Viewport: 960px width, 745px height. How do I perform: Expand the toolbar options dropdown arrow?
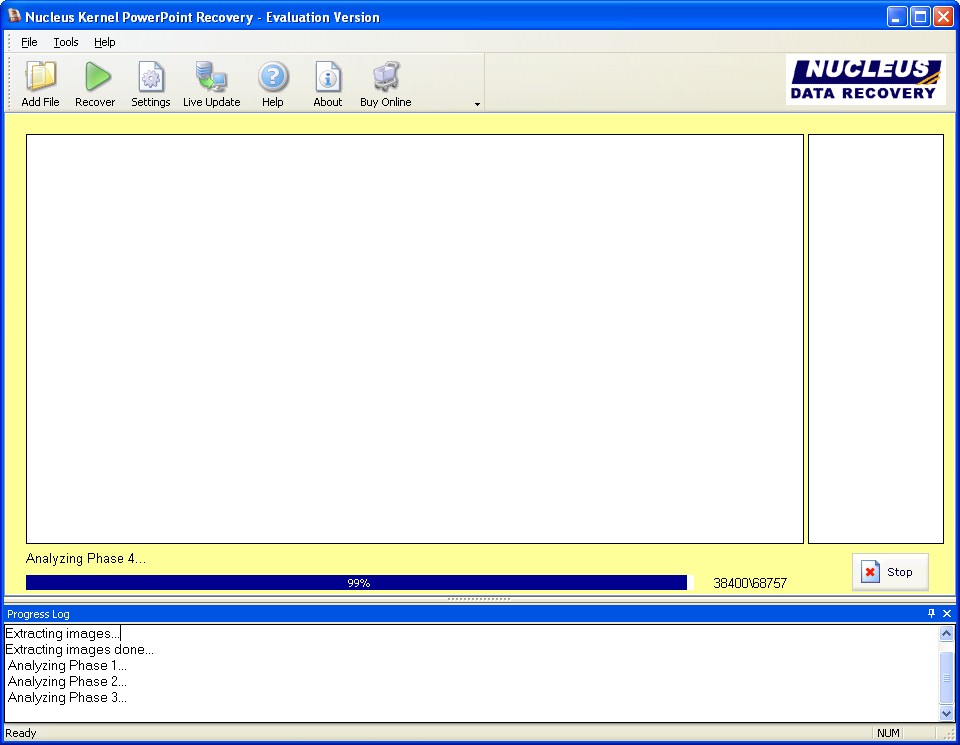[477, 104]
